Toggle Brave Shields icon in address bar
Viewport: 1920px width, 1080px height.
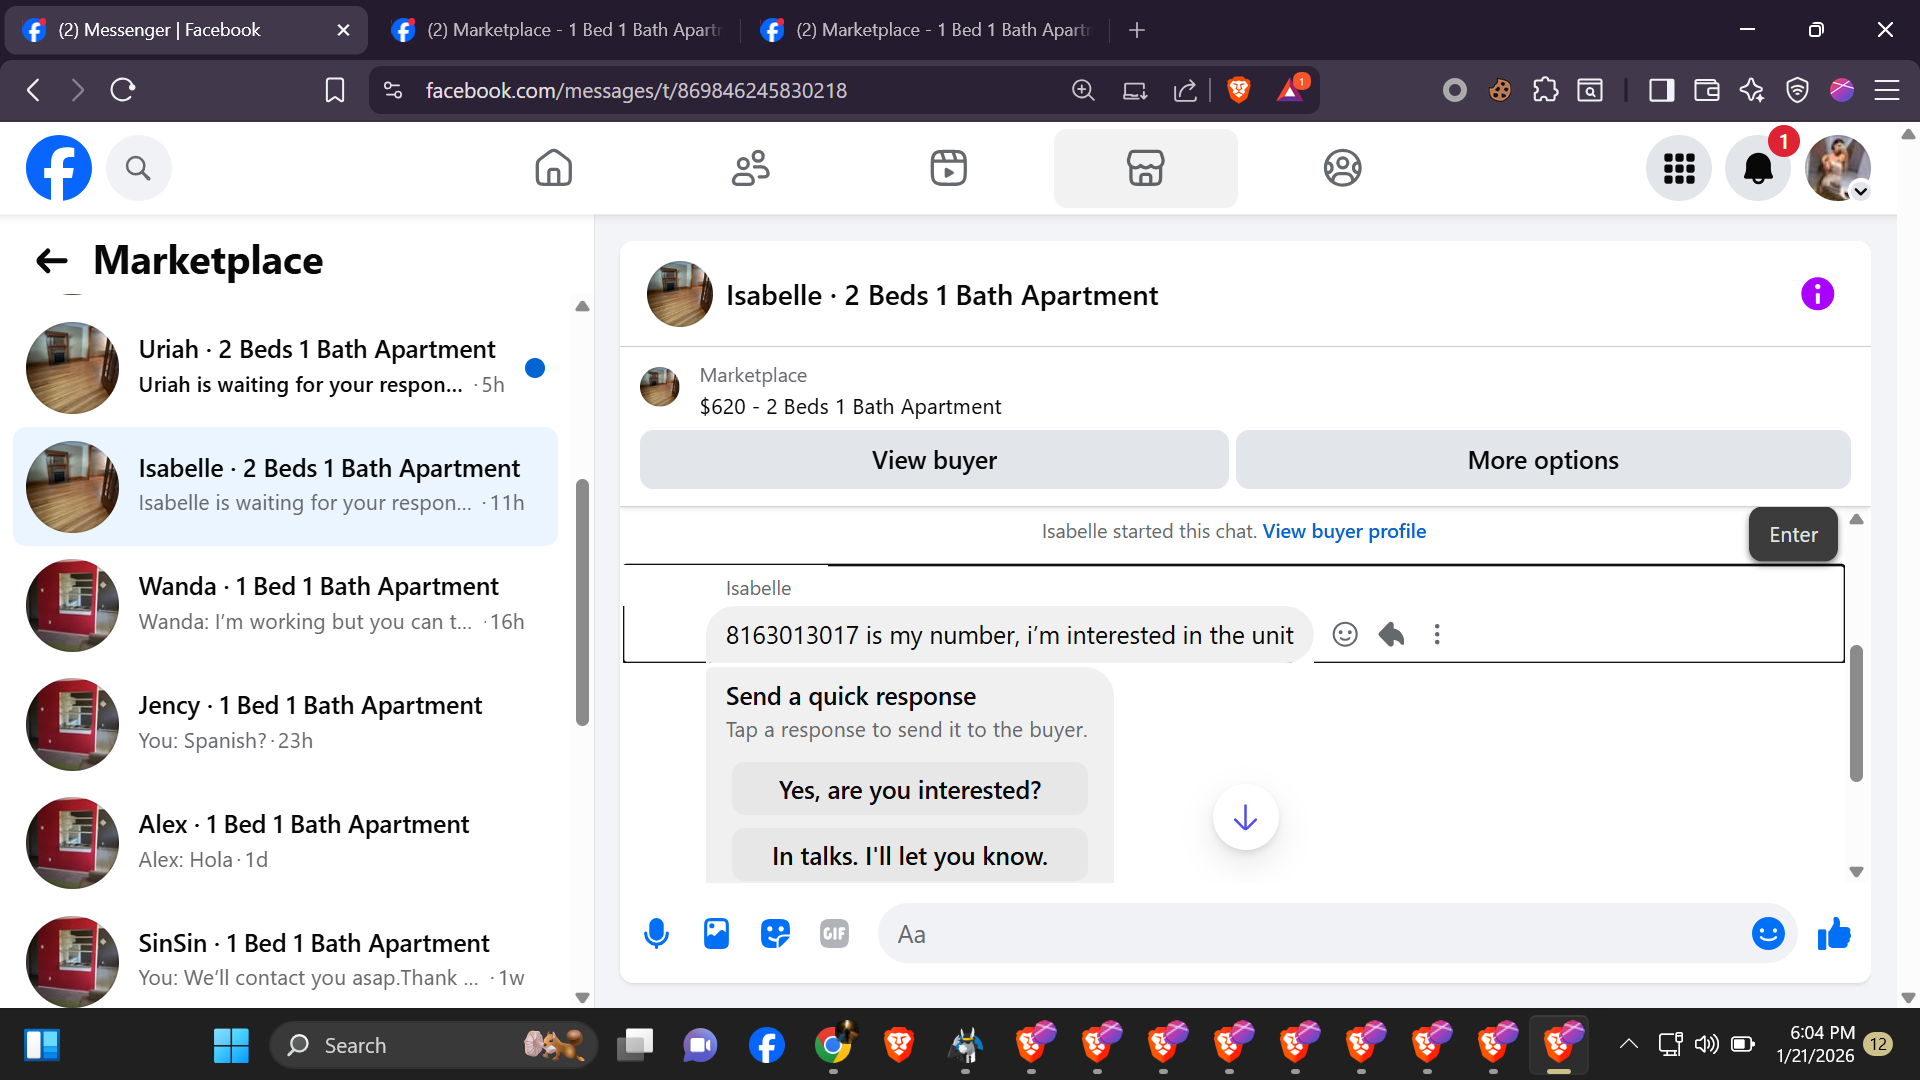1238,90
